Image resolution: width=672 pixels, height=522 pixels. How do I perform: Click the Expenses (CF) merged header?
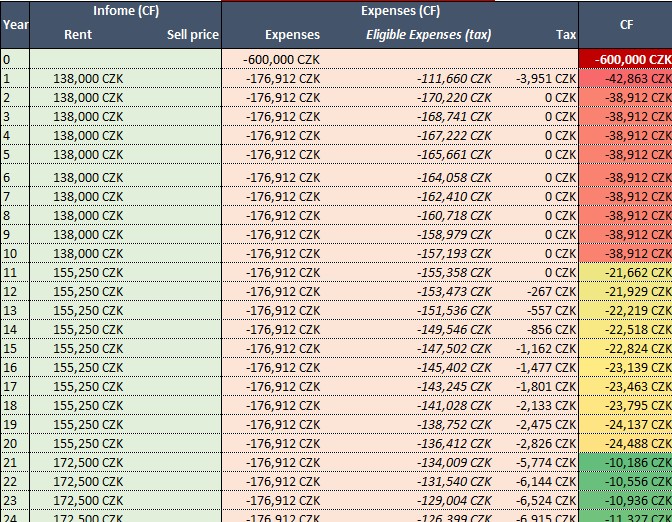pyautogui.click(x=400, y=11)
